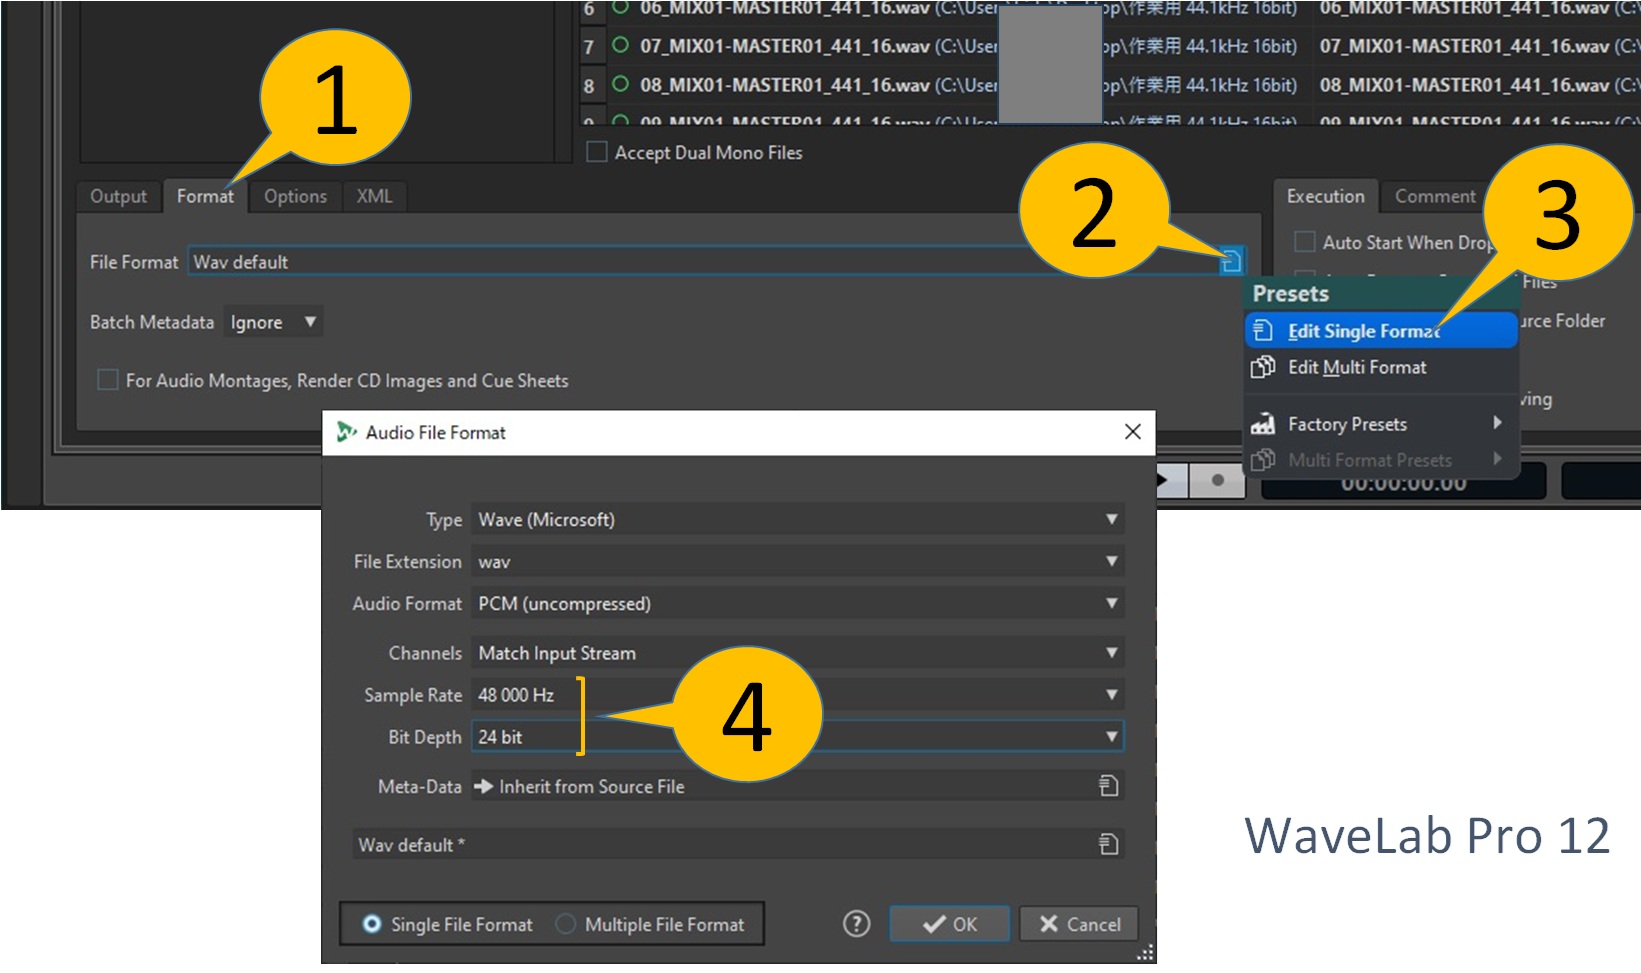Image resolution: width=1641 pixels, height=973 pixels.
Task: Click preset icon next to Wav default name
Action: pyautogui.click(x=1108, y=845)
